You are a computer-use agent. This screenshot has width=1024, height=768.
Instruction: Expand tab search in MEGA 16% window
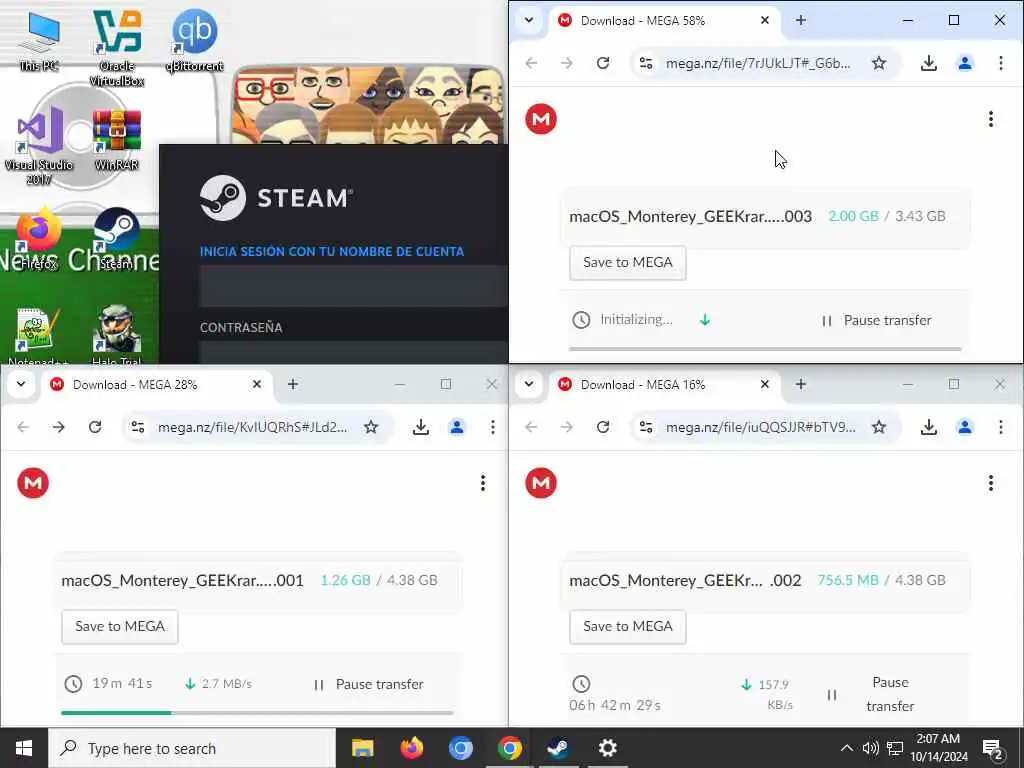click(529, 384)
